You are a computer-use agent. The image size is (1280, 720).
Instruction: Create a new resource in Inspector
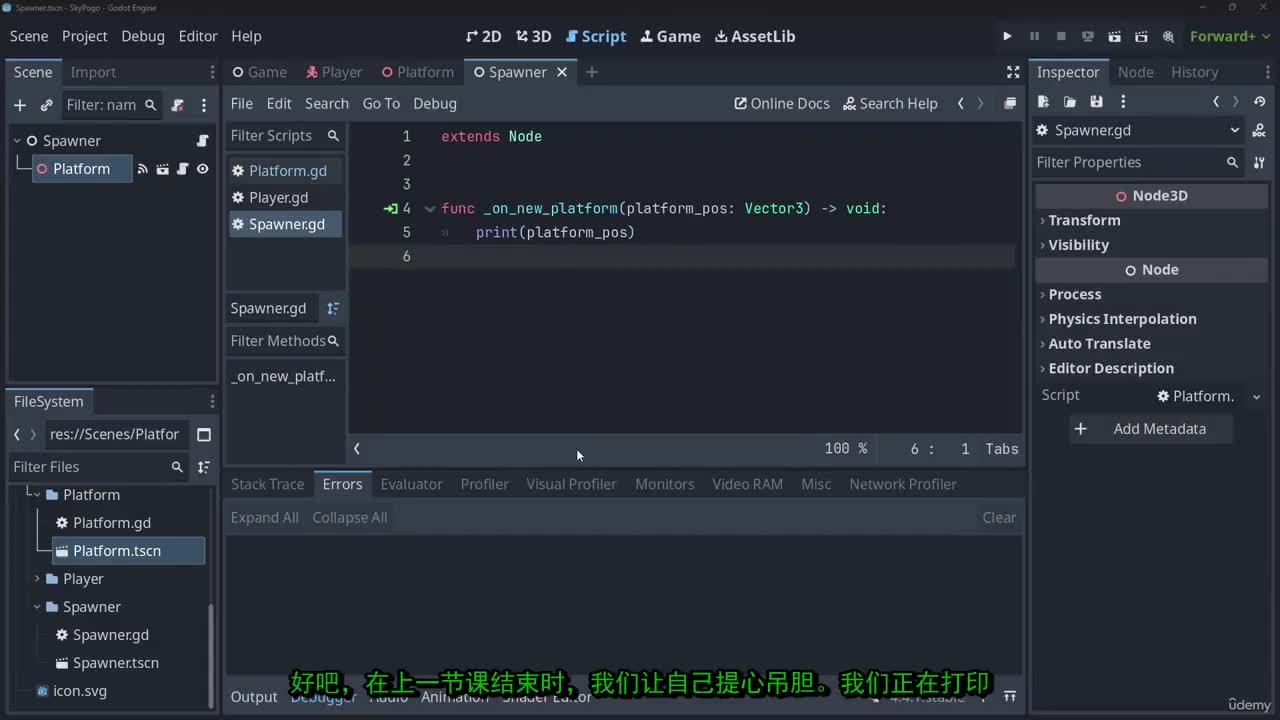[1043, 101]
